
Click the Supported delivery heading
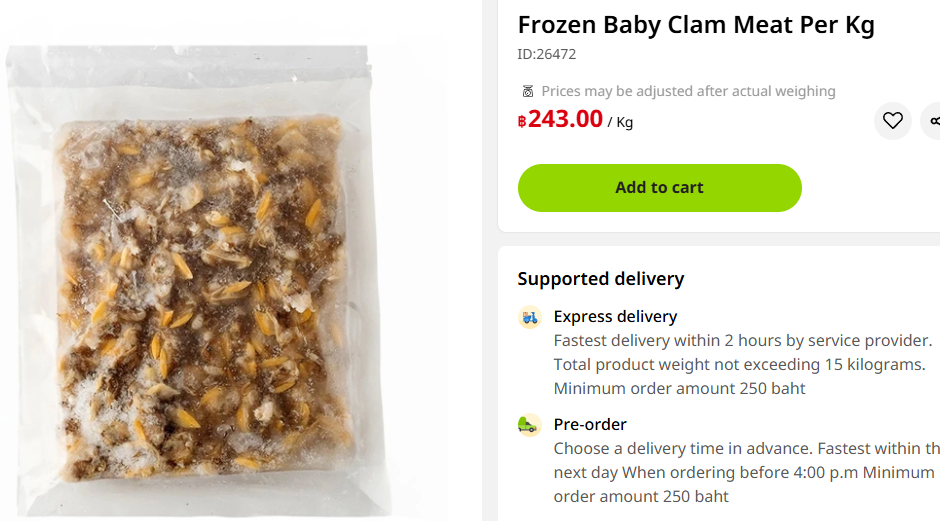(600, 279)
